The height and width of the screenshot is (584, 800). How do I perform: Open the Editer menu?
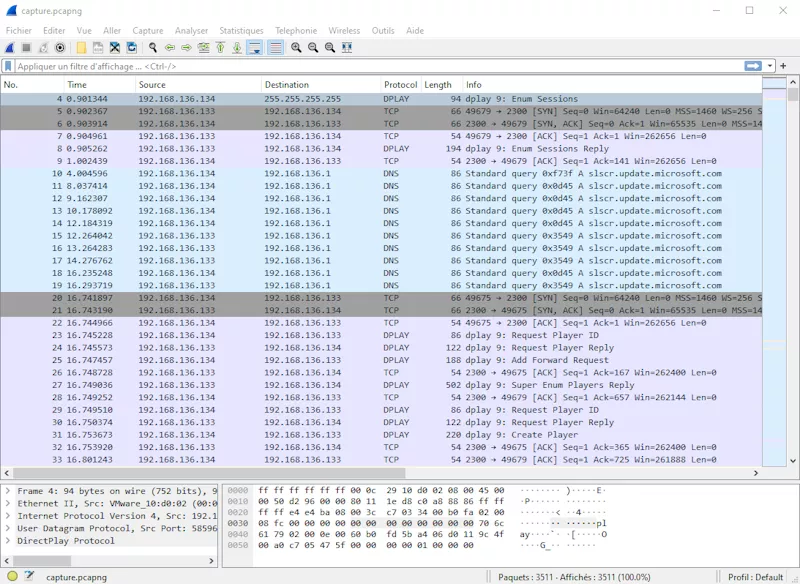pyautogui.click(x=54, y=31)
